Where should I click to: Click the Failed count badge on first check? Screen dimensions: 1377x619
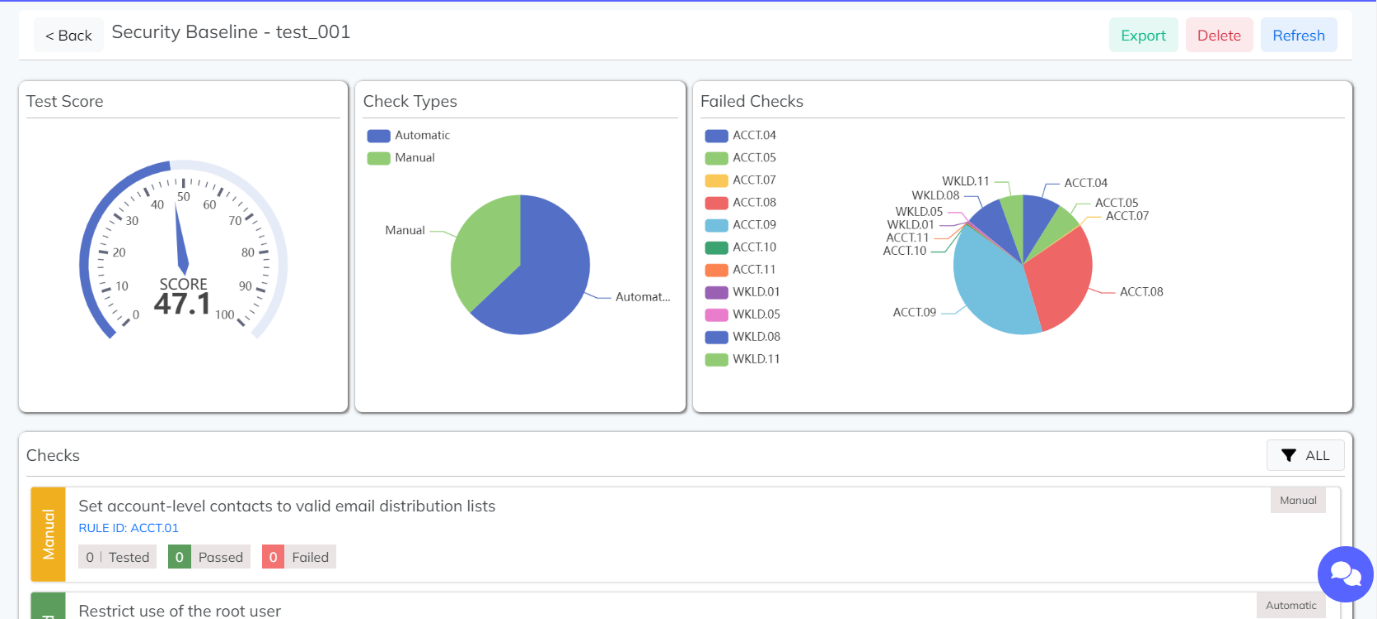(x=298, y=556)
